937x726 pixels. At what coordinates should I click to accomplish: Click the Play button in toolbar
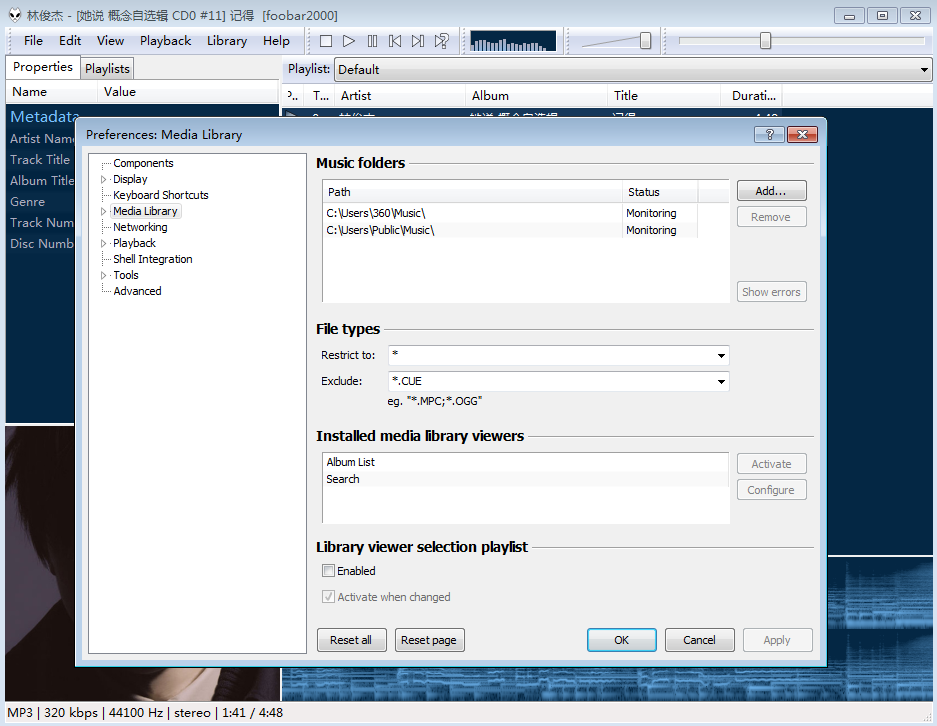(349, 41)
